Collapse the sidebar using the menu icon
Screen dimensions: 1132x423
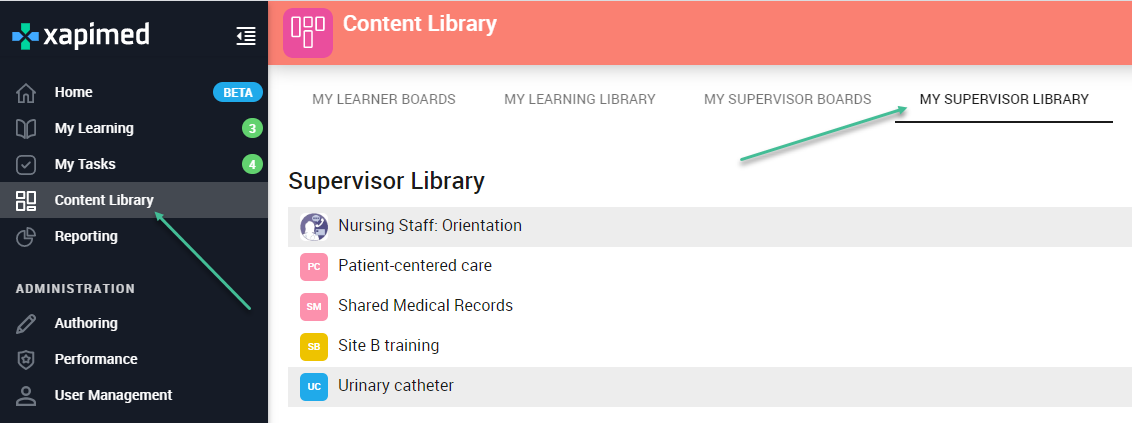[x=246, y=36]
